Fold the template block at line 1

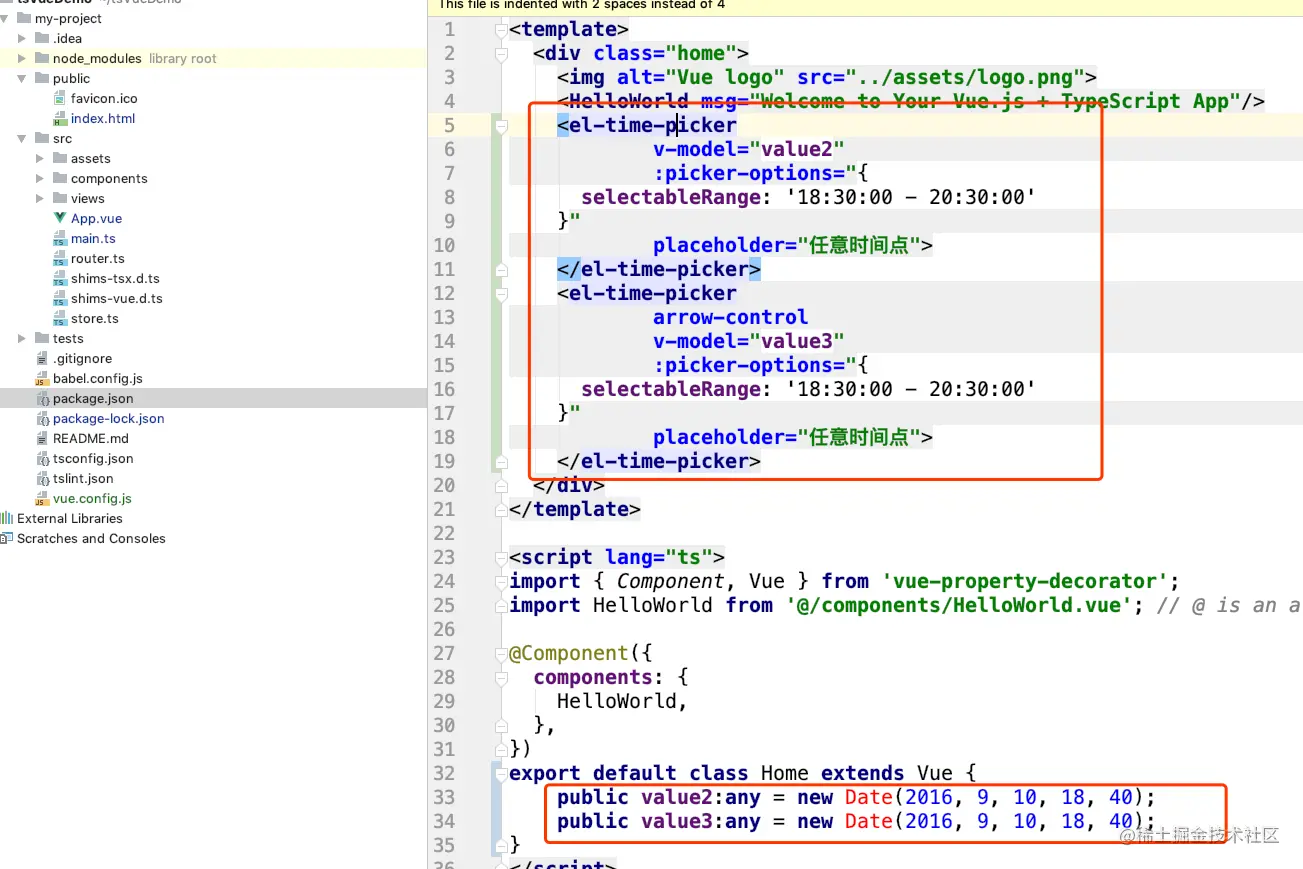tap(501, 30)
